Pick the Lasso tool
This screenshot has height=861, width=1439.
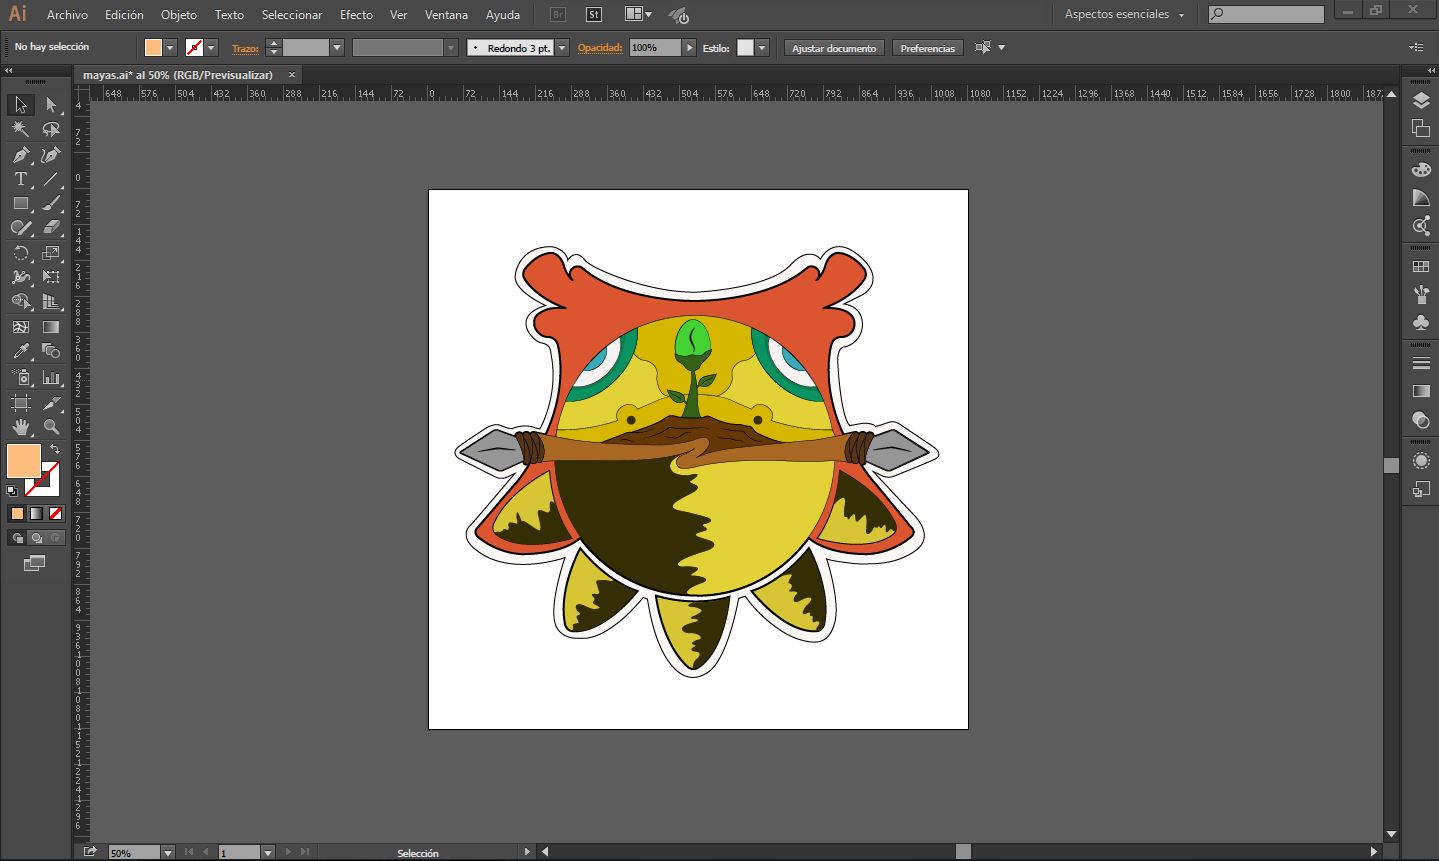click(x=51, y=129)
